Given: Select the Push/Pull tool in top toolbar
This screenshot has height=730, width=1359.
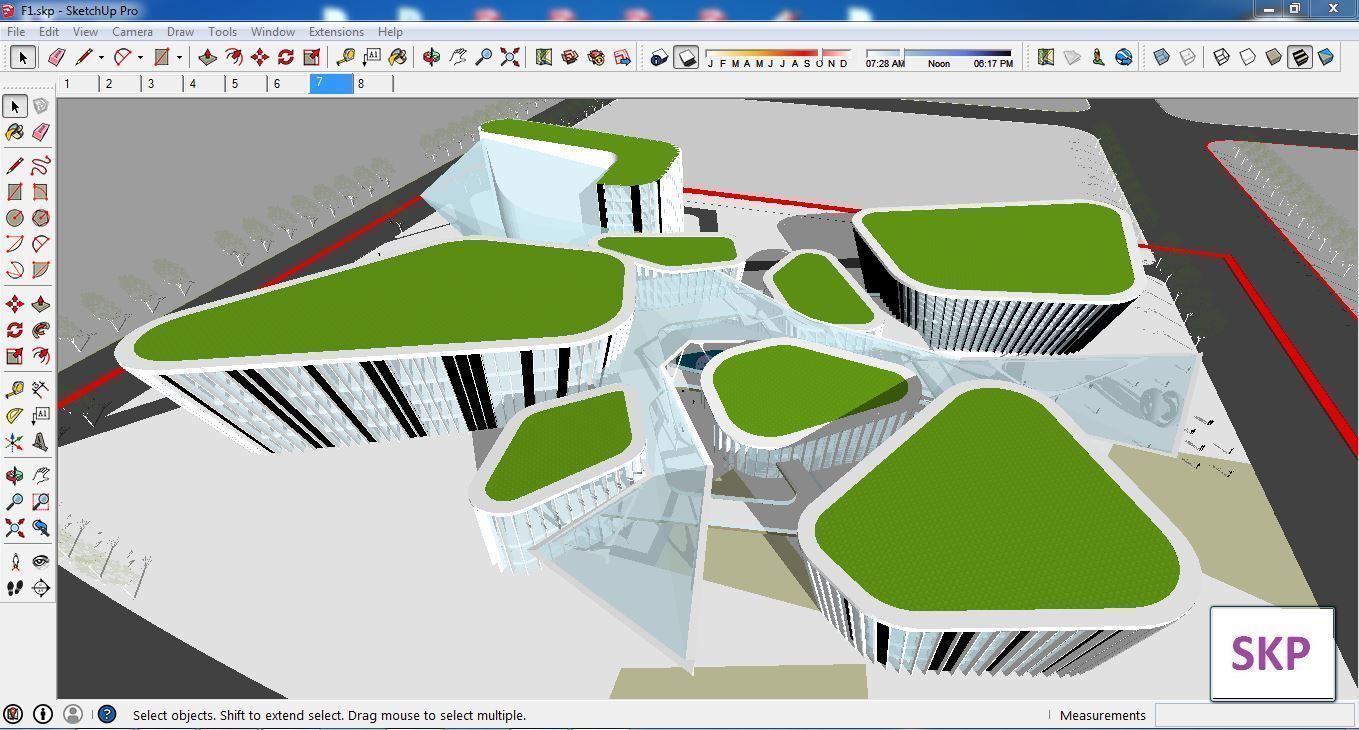Looking at the screenshot, I should [207, 58].
